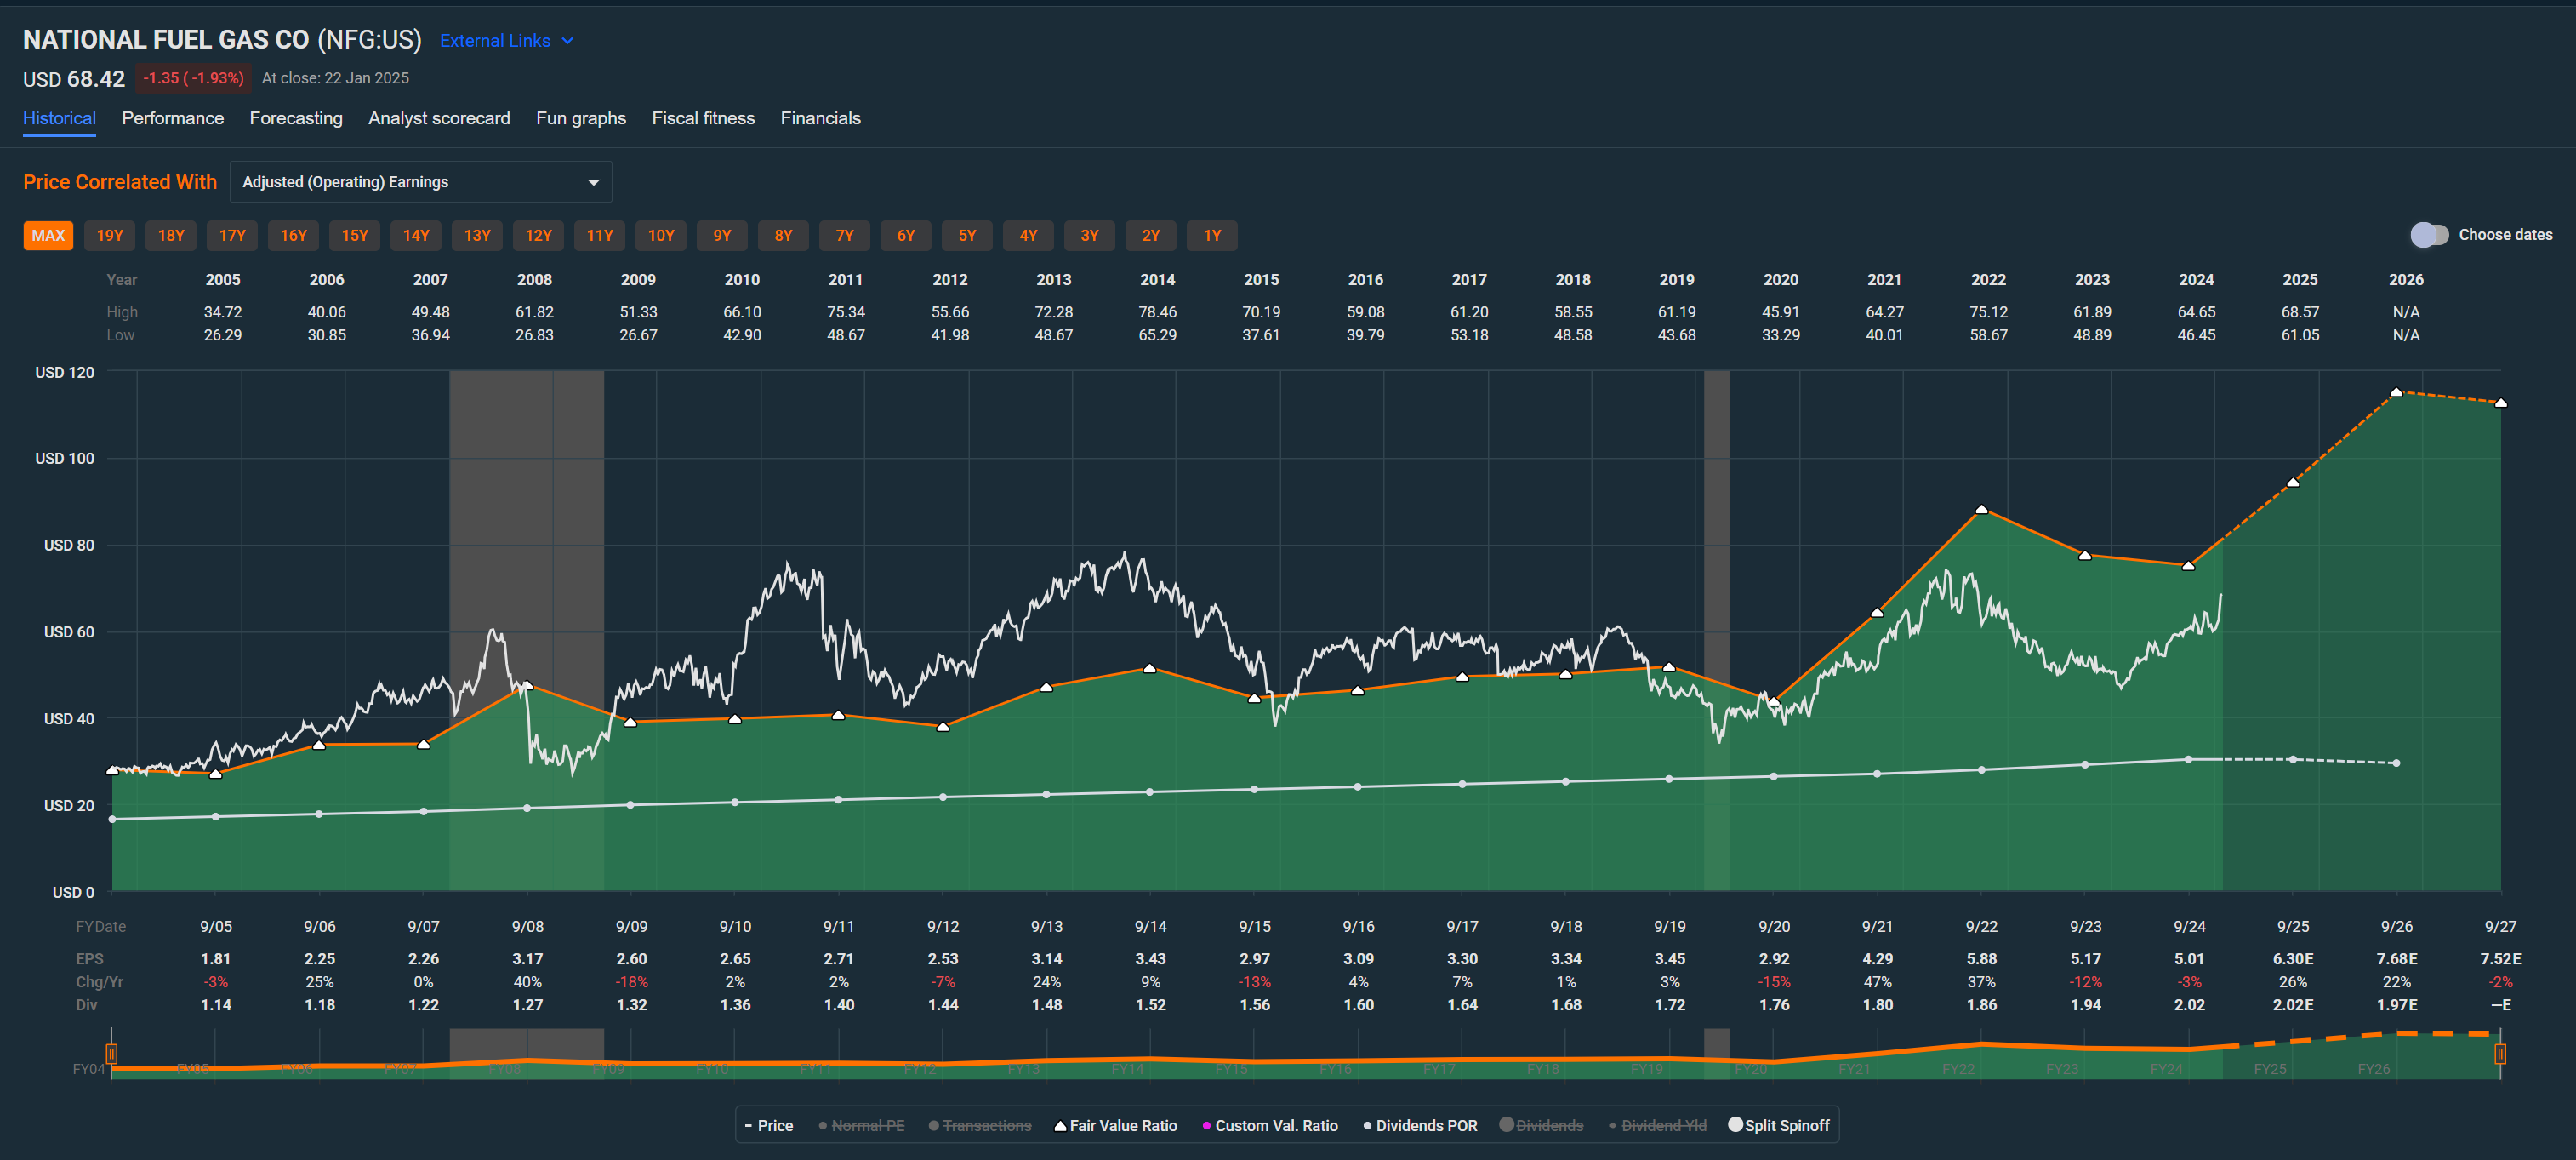The width and height of the screenshot is (2576, 1160).
Task: Pick the 13Y time range
Action: pos(477,236)
